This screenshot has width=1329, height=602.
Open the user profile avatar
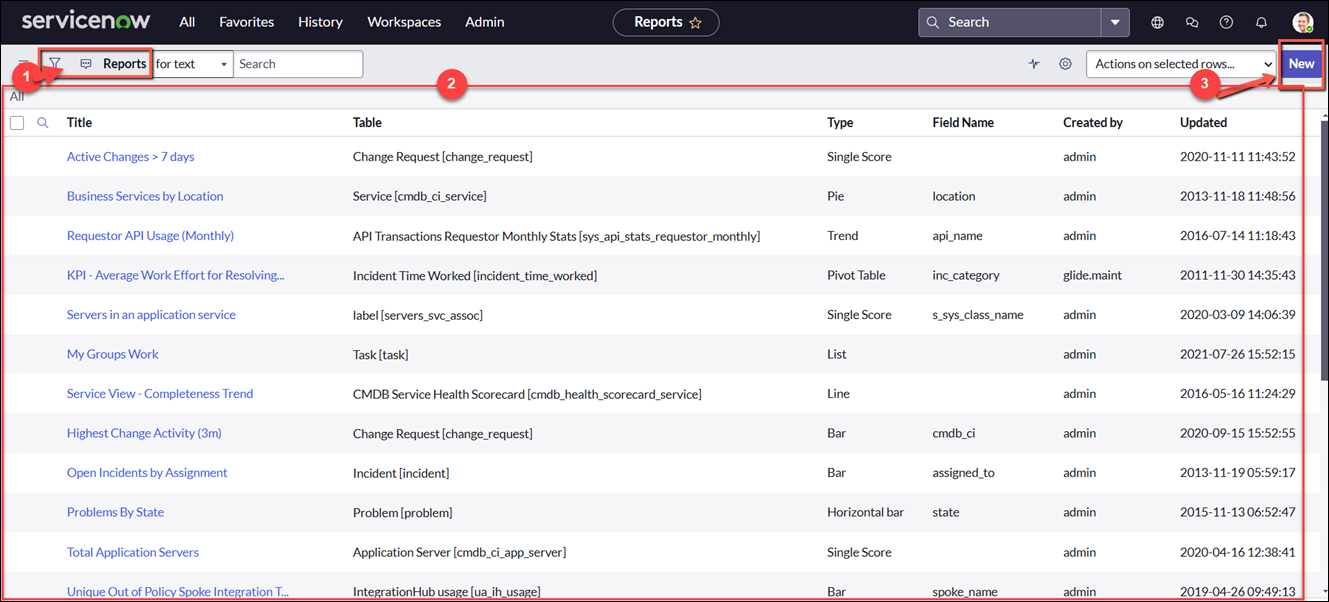(x=1302, y=22)
